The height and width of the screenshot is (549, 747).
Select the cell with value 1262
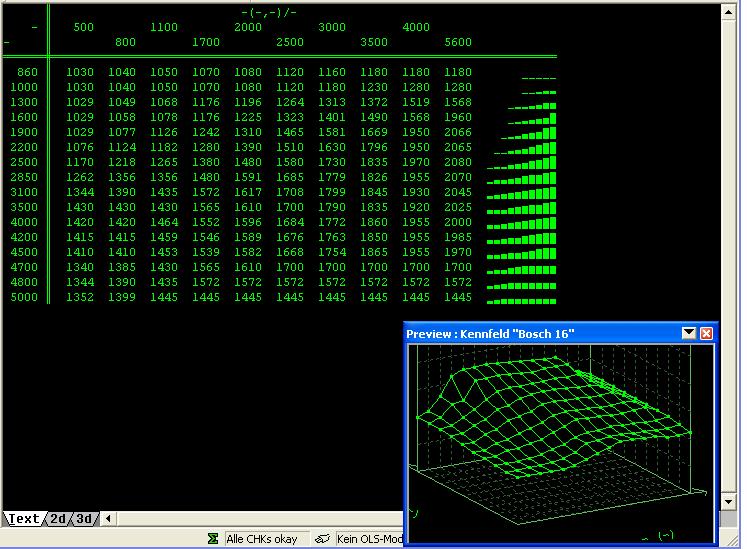80,177
